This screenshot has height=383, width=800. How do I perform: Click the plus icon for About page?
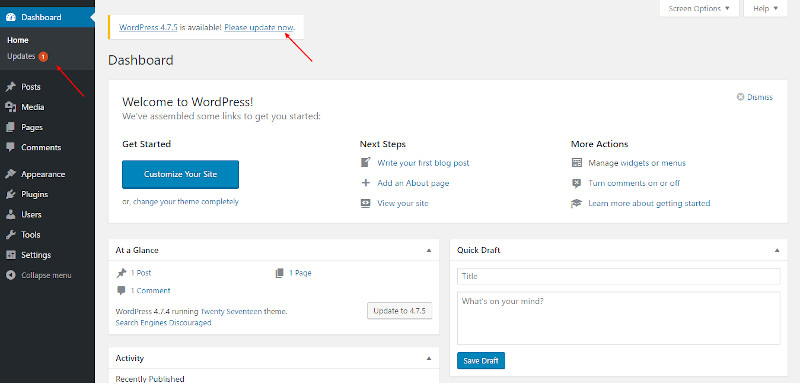click(x=365, y=183)
